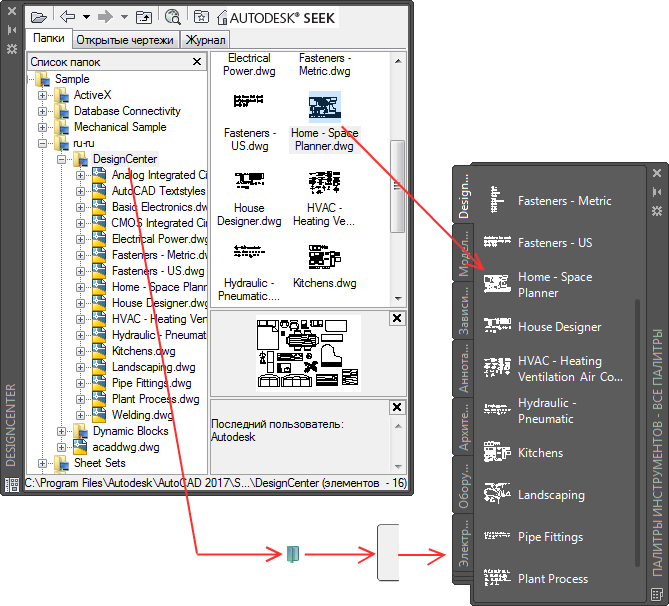Click HVAC - Heating Ventilation palette tool
This screenshot has width=669, height=606.
(553, 368)
